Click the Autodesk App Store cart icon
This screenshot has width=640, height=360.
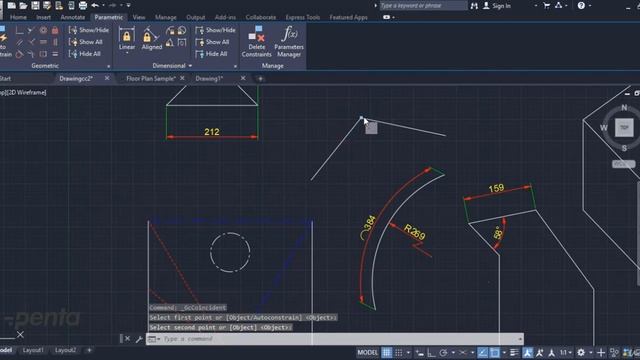[x=546, y=6]
